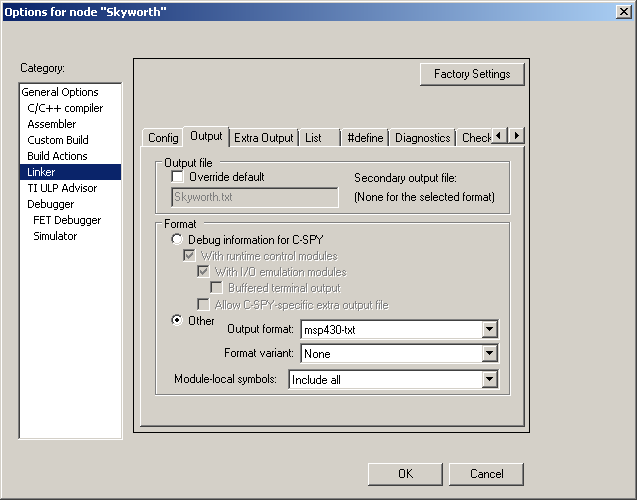Select C/C++ compiler category
Screen dimensions: 637x500
[65, 108]
